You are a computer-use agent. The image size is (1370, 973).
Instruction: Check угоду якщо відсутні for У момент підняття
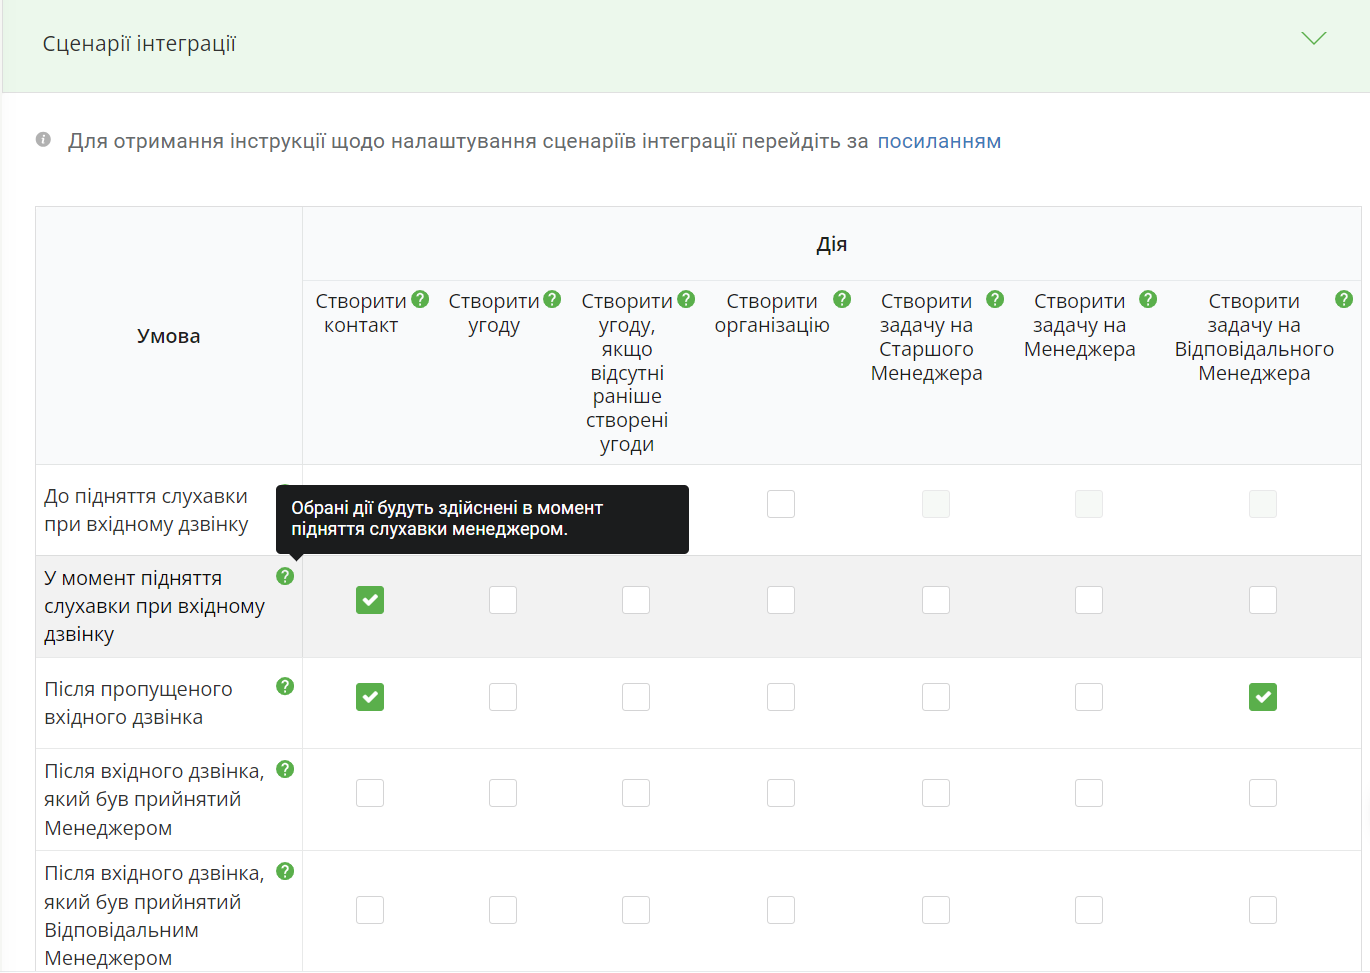[x=636, y=600]
